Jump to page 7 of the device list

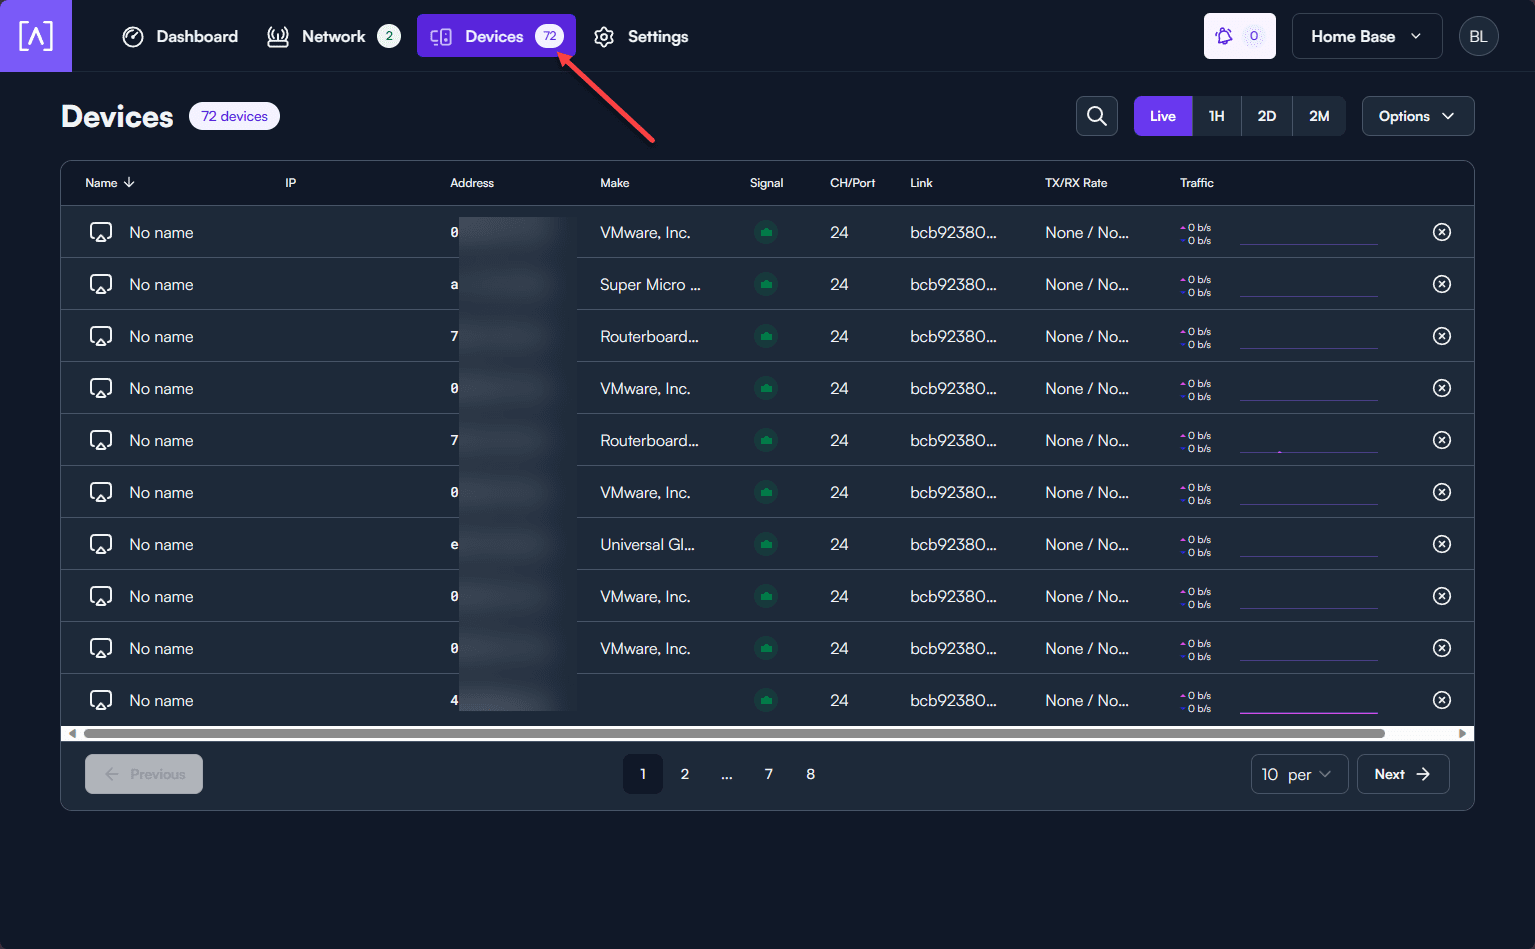pyautogui.click(x=769, y=774)
